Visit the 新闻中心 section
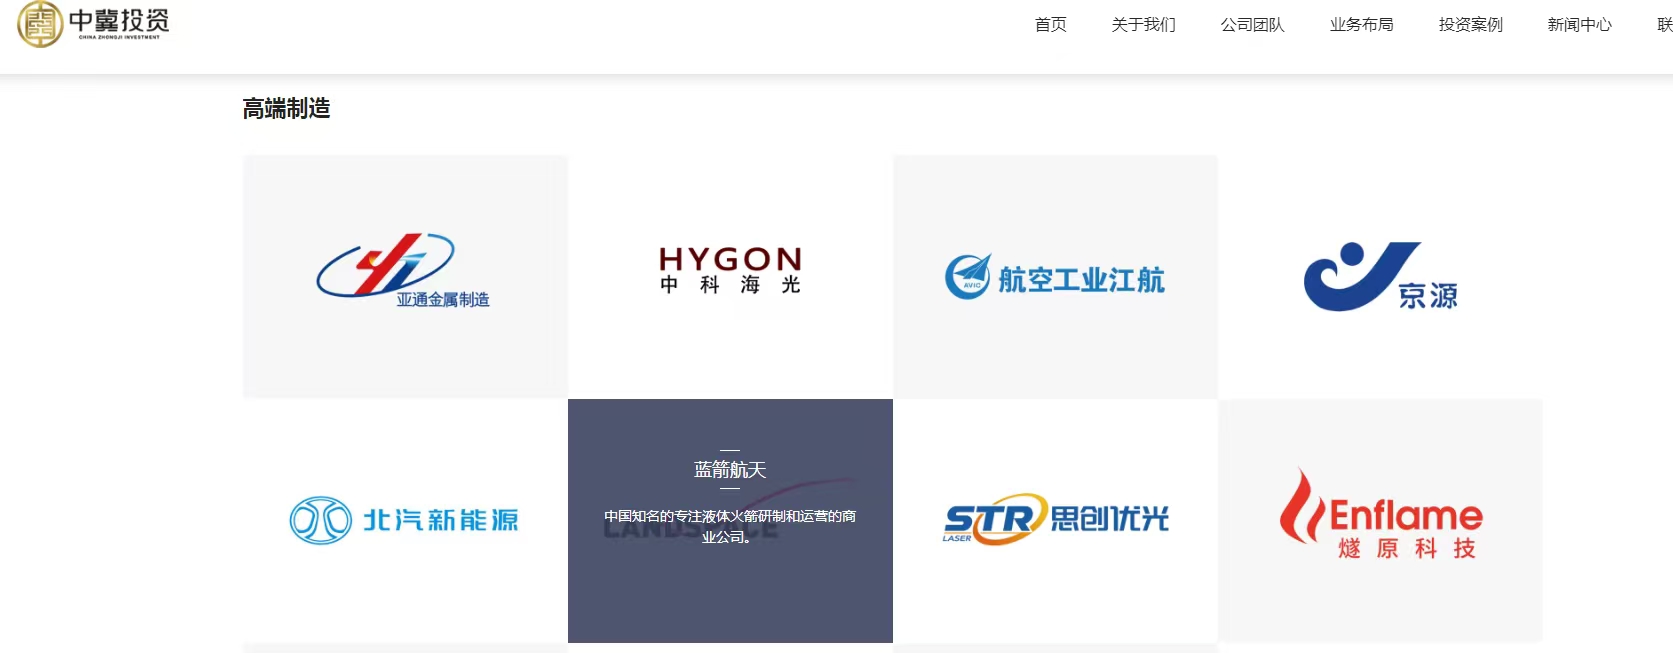The image size is (1673, 653). pos(1579,25)
